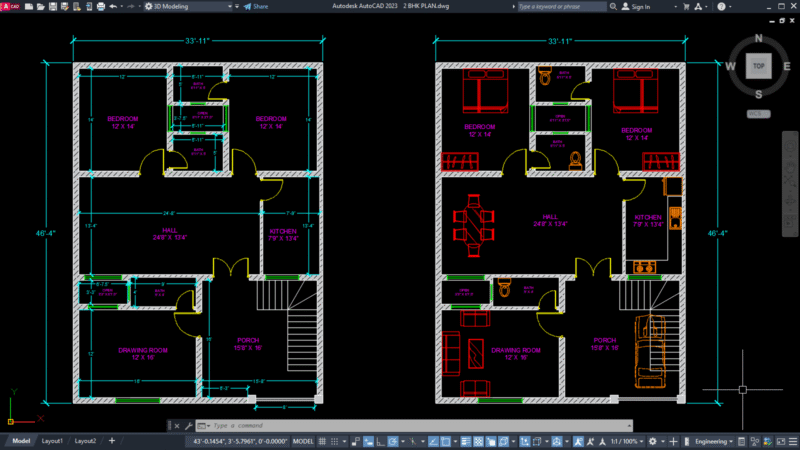Click the Save to Web & Mobile icon
This screenshot has height=450, width=800.
[x=89, y=6]
